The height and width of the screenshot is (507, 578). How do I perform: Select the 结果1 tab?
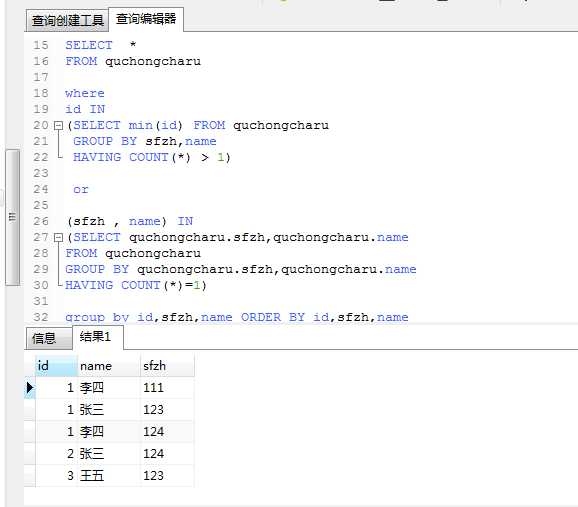(x=98, y=337)
